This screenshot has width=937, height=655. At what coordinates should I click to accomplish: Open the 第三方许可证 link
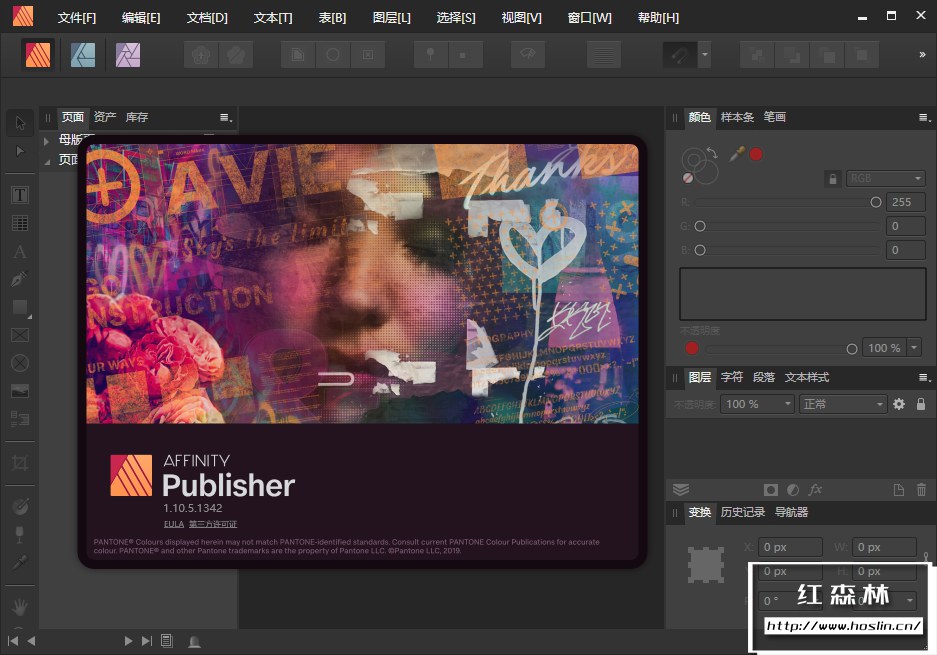[x=213, y=524]
